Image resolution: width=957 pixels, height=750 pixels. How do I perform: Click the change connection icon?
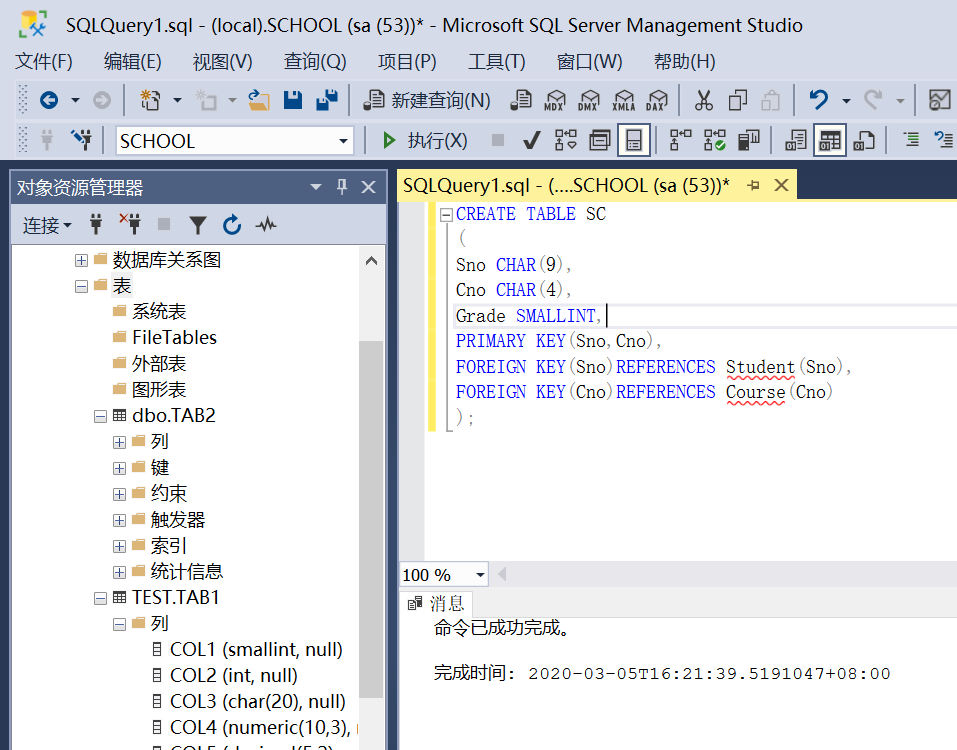point(81,140)
